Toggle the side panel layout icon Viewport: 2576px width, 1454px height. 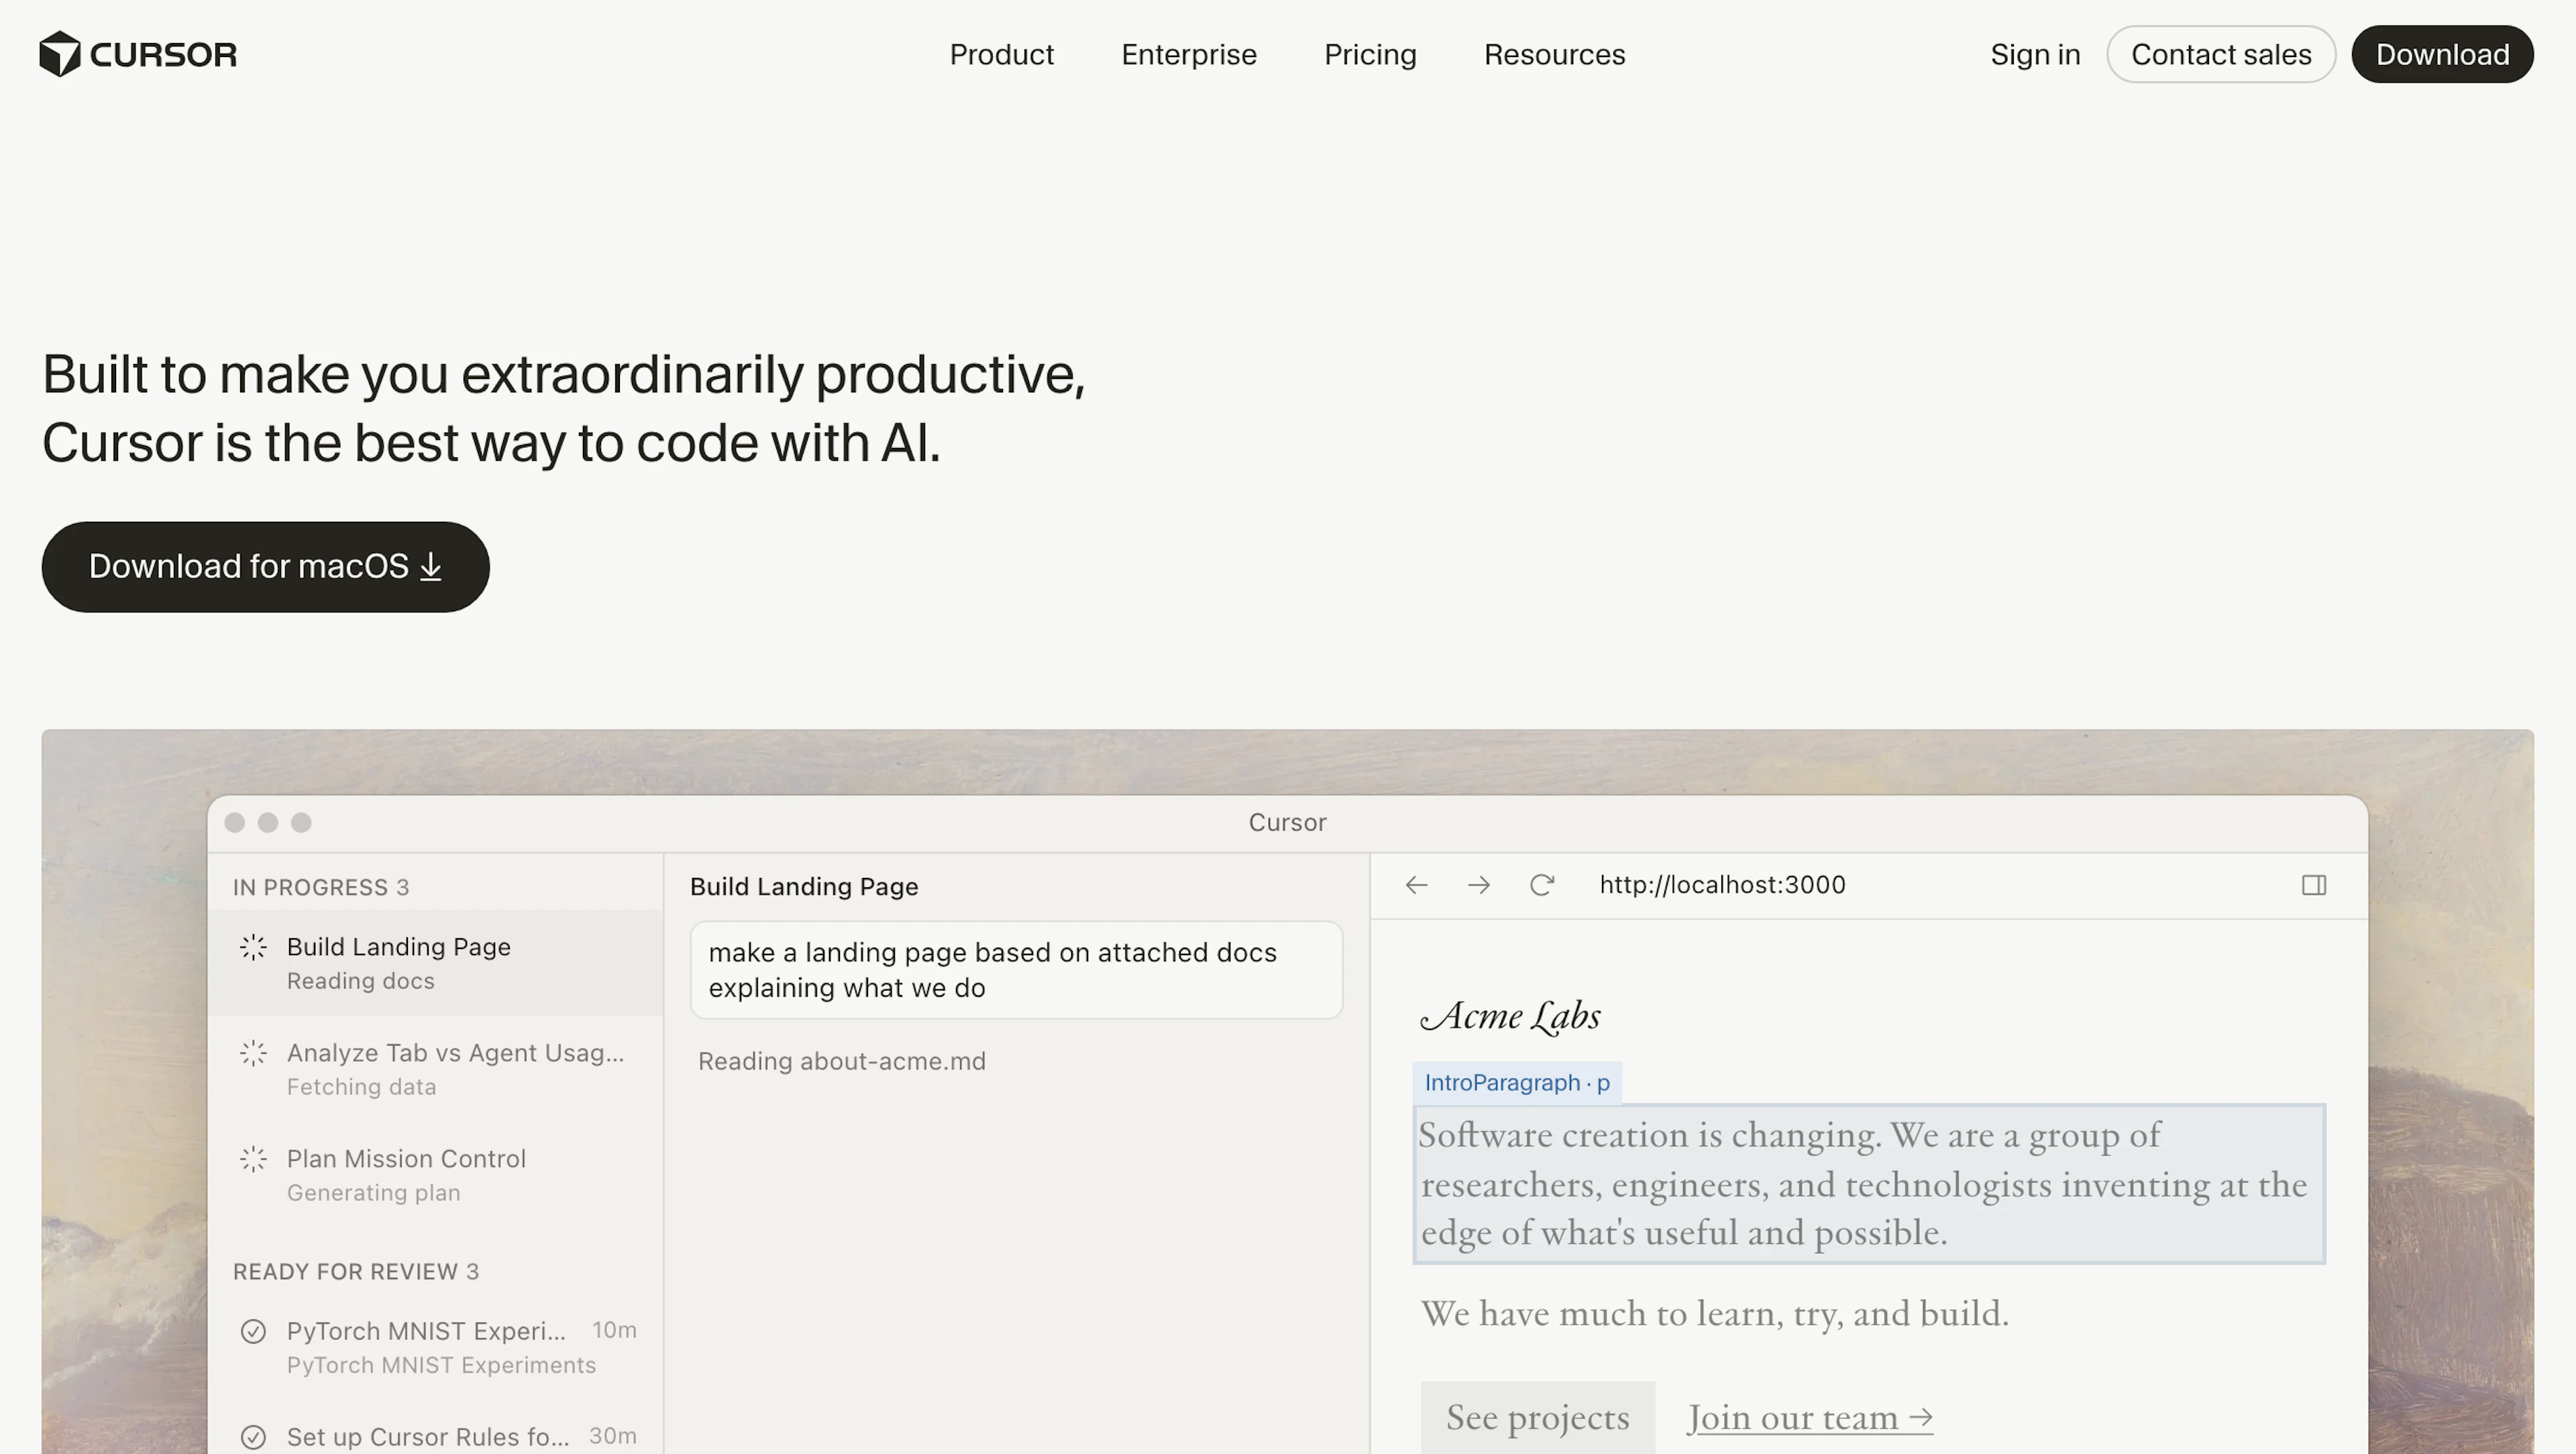coord(2314,885)
